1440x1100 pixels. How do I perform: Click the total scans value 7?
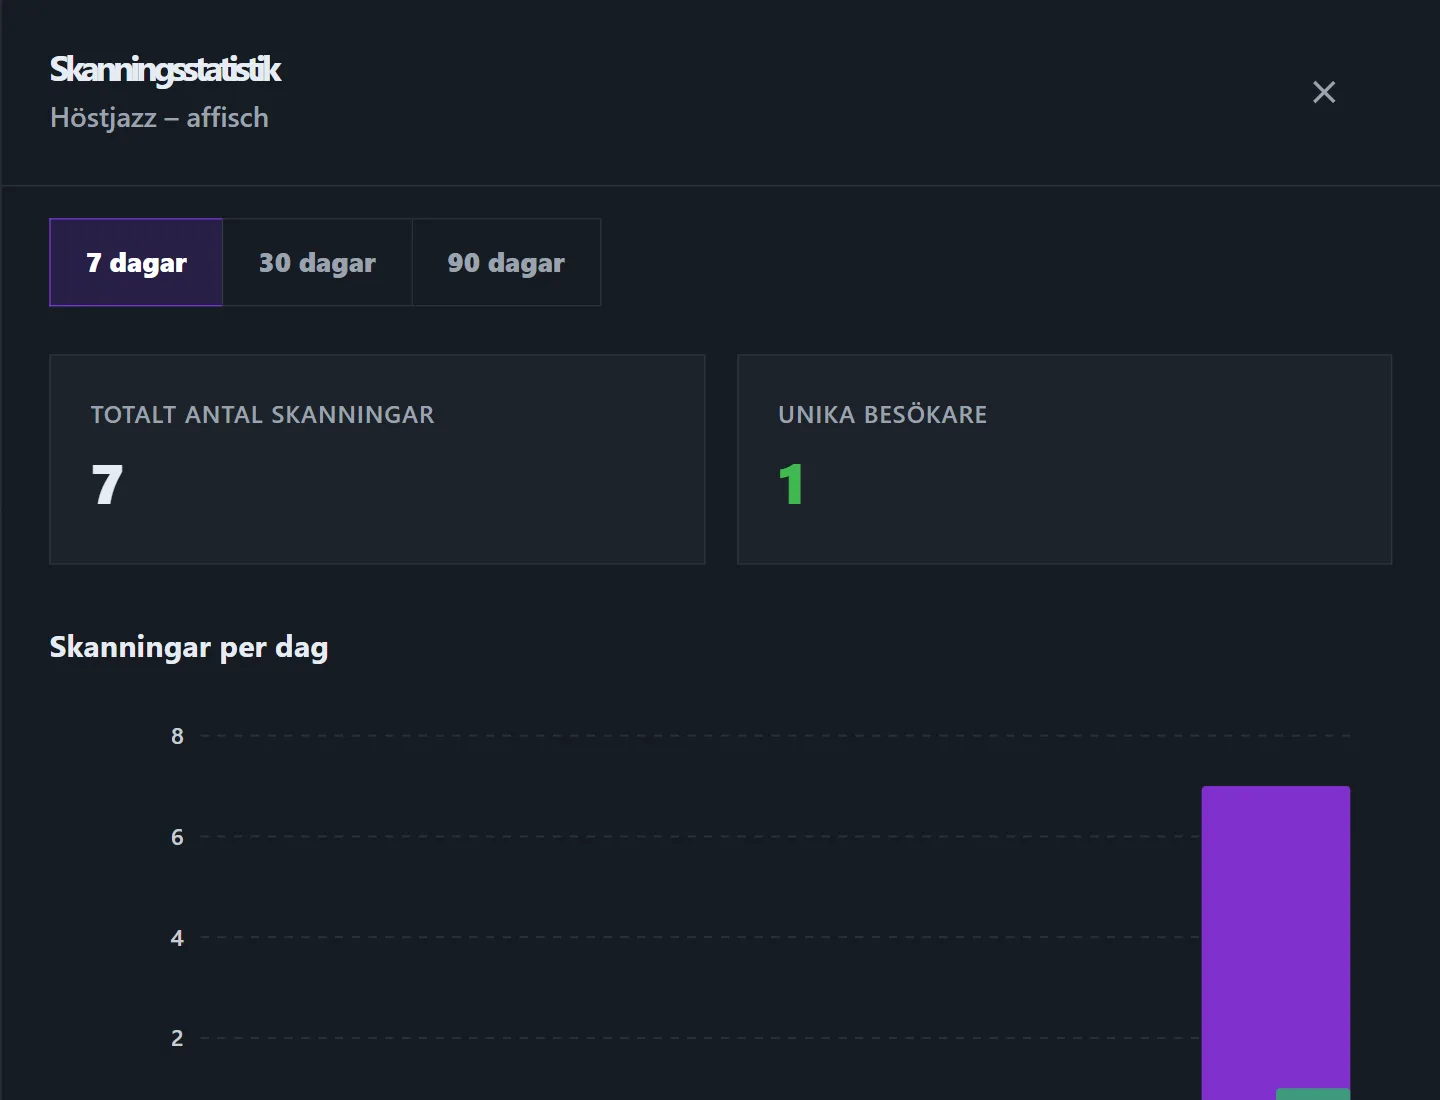(x=107, y=485)
